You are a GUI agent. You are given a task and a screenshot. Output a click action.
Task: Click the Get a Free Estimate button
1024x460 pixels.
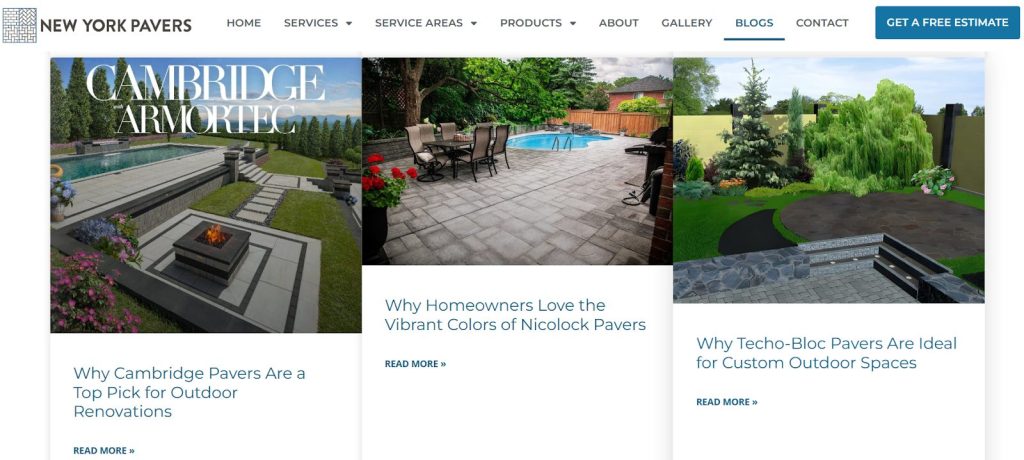(947, 23)
